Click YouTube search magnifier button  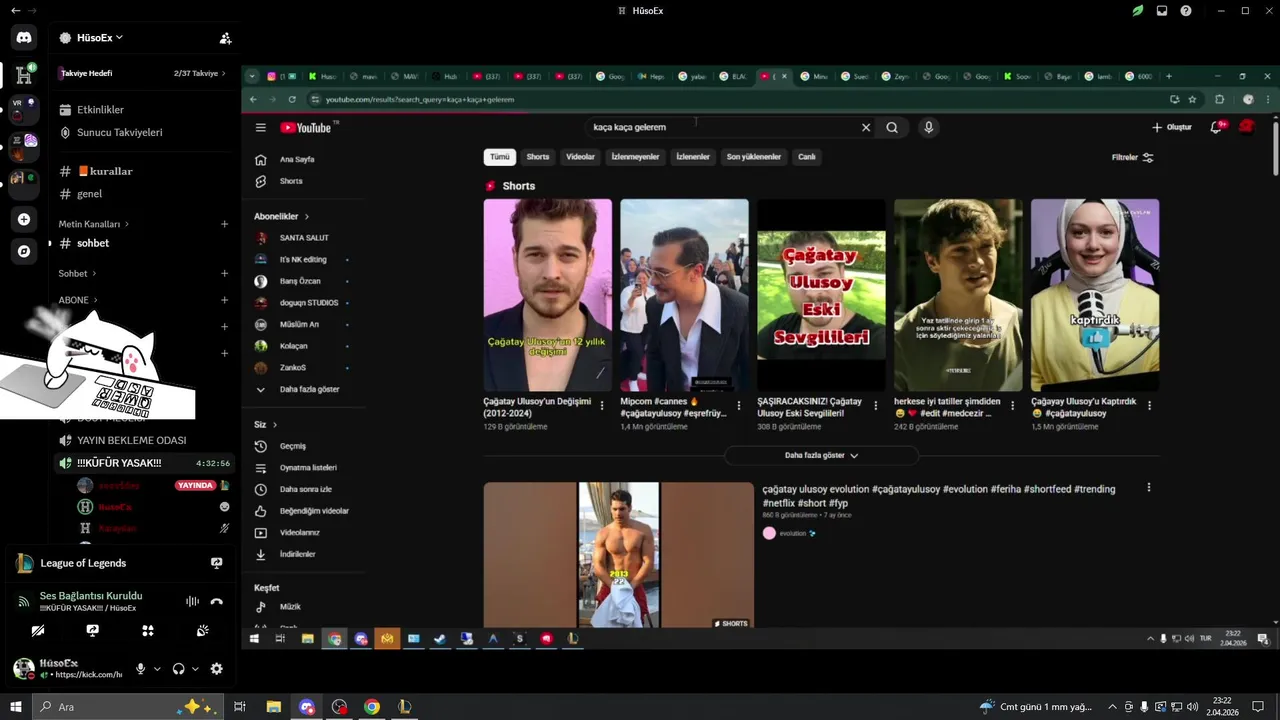(x=892, y=127)
